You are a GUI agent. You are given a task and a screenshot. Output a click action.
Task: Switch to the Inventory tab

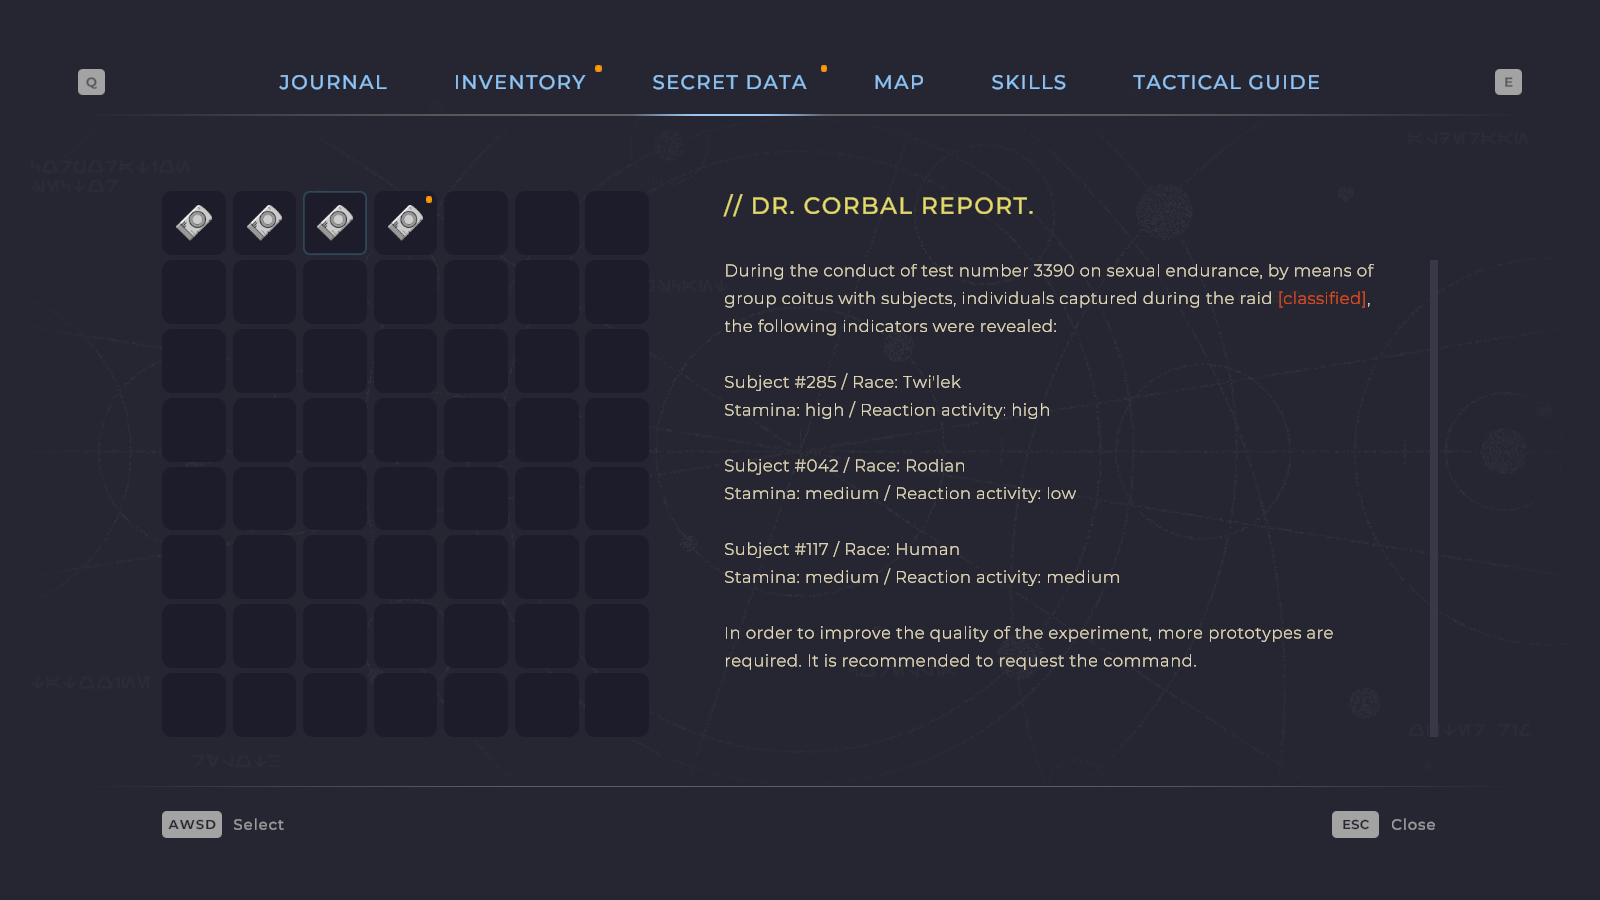[520, 82]
